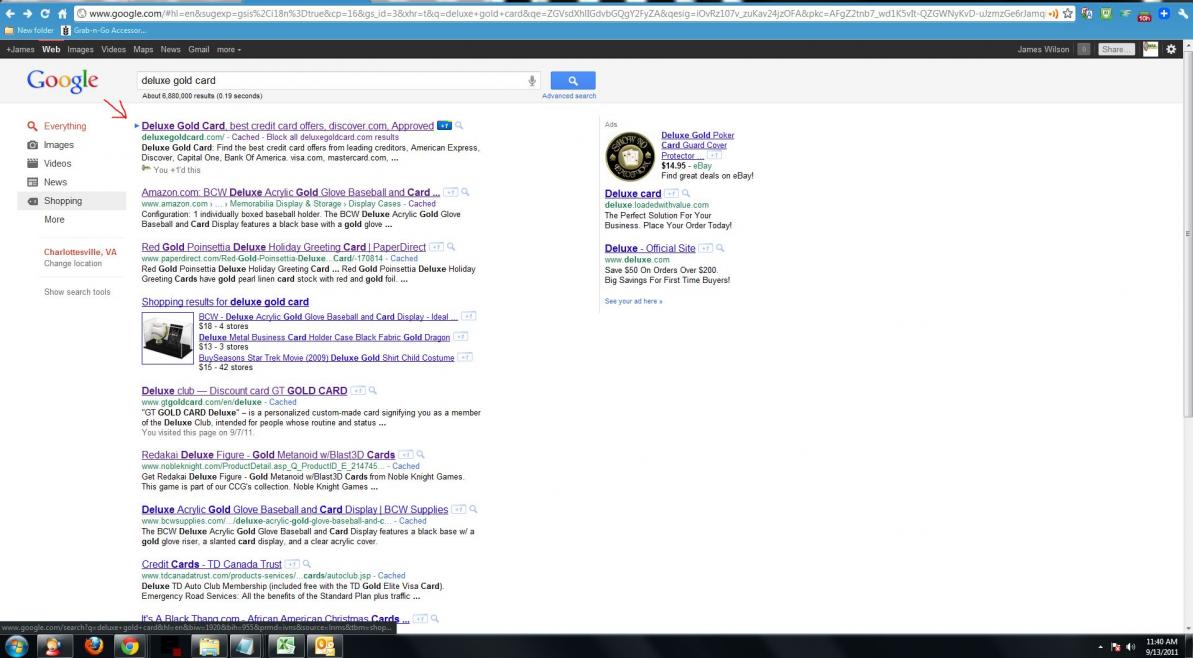Open the Deluxe Gold Card result link
Viewport: 1193px width, 658px height.
288,126
